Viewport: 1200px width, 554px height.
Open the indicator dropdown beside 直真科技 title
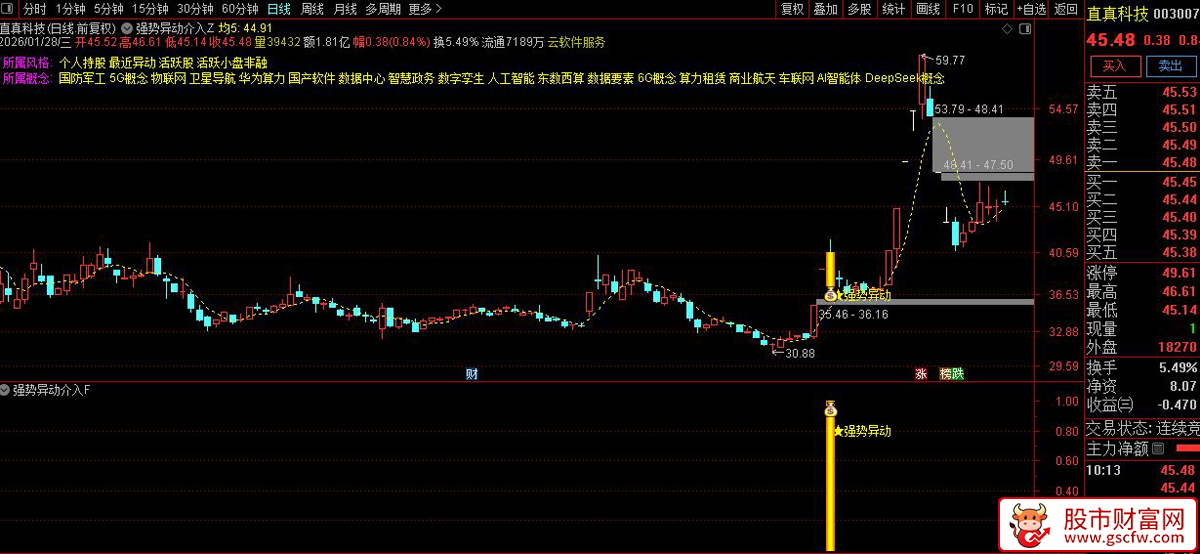(126, 28)
